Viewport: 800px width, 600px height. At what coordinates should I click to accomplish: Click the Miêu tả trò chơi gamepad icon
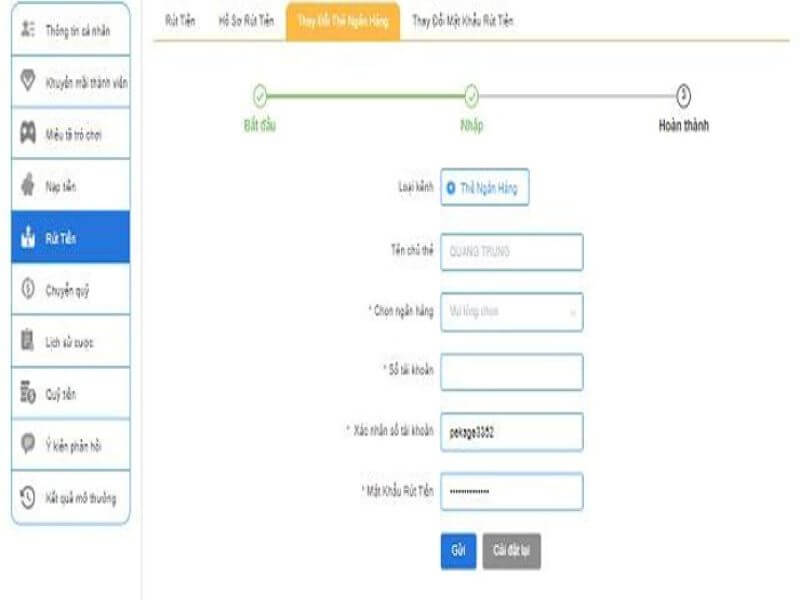pyautogui.click(x=28, y=134)
